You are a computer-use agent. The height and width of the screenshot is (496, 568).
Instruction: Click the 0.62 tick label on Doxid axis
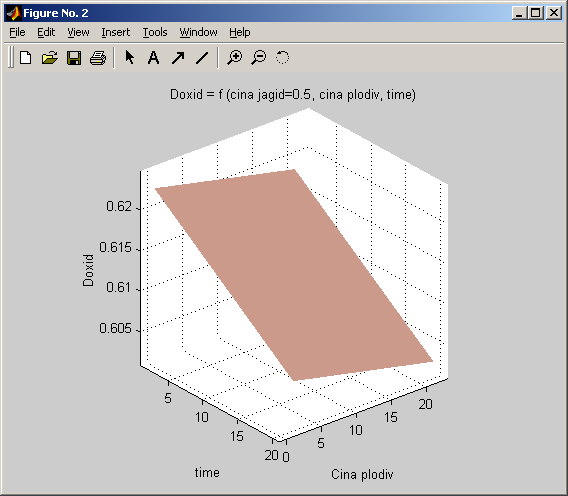[118, 207]
